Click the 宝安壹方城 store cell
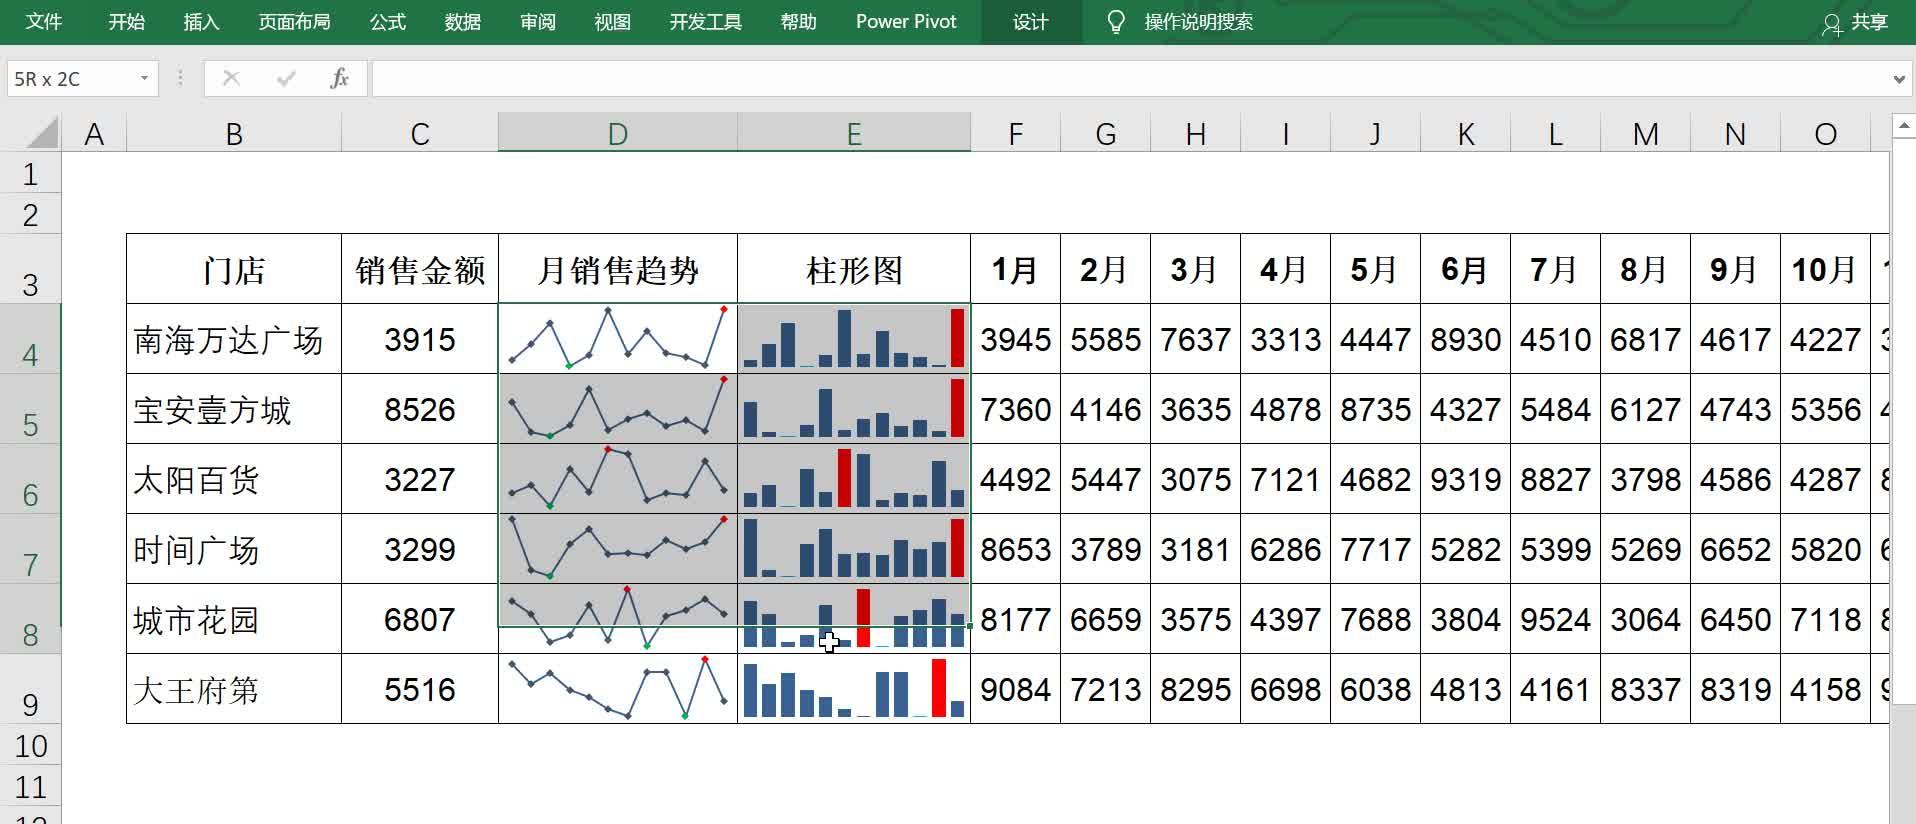Screen dimensions: 1916x824 [234, 409]
